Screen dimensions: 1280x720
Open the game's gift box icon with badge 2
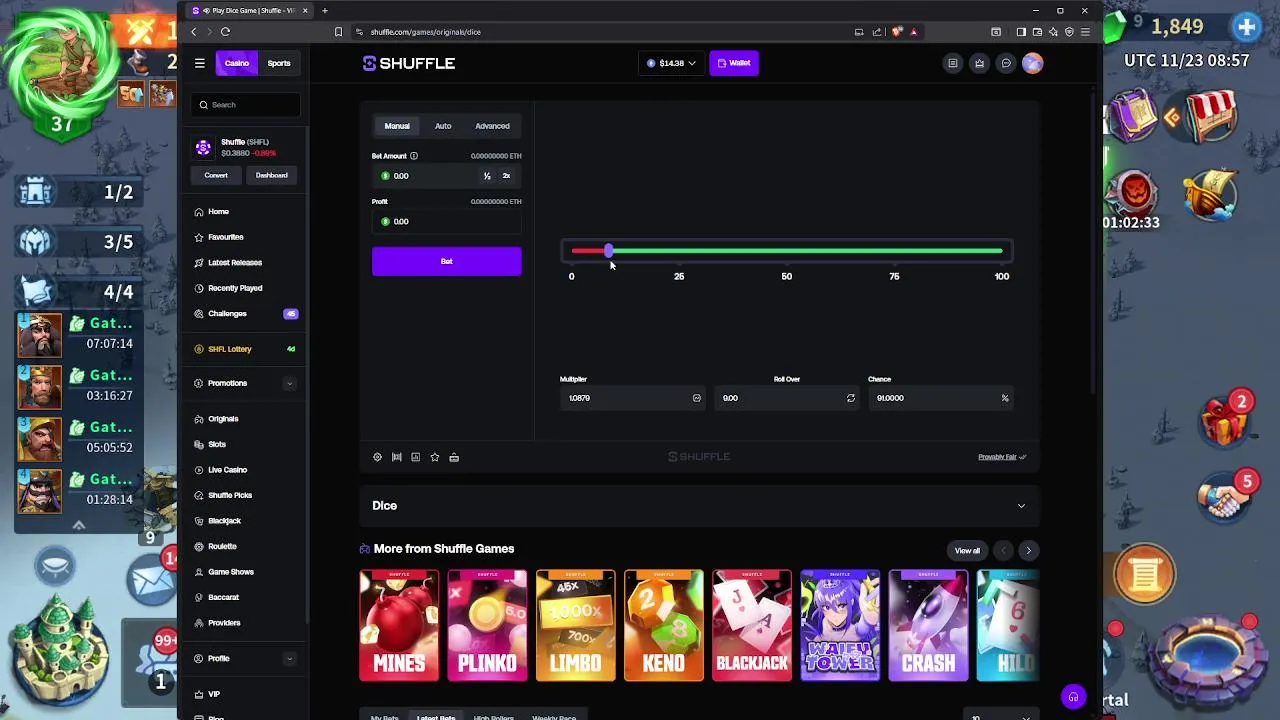1226,420
